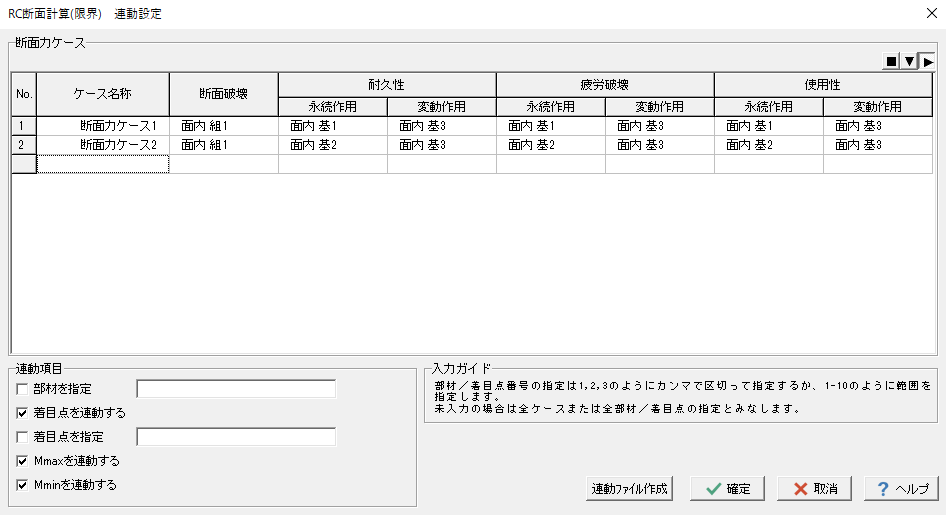
Task: Click the 部材を指定 input field
Action: click(236, 389)
